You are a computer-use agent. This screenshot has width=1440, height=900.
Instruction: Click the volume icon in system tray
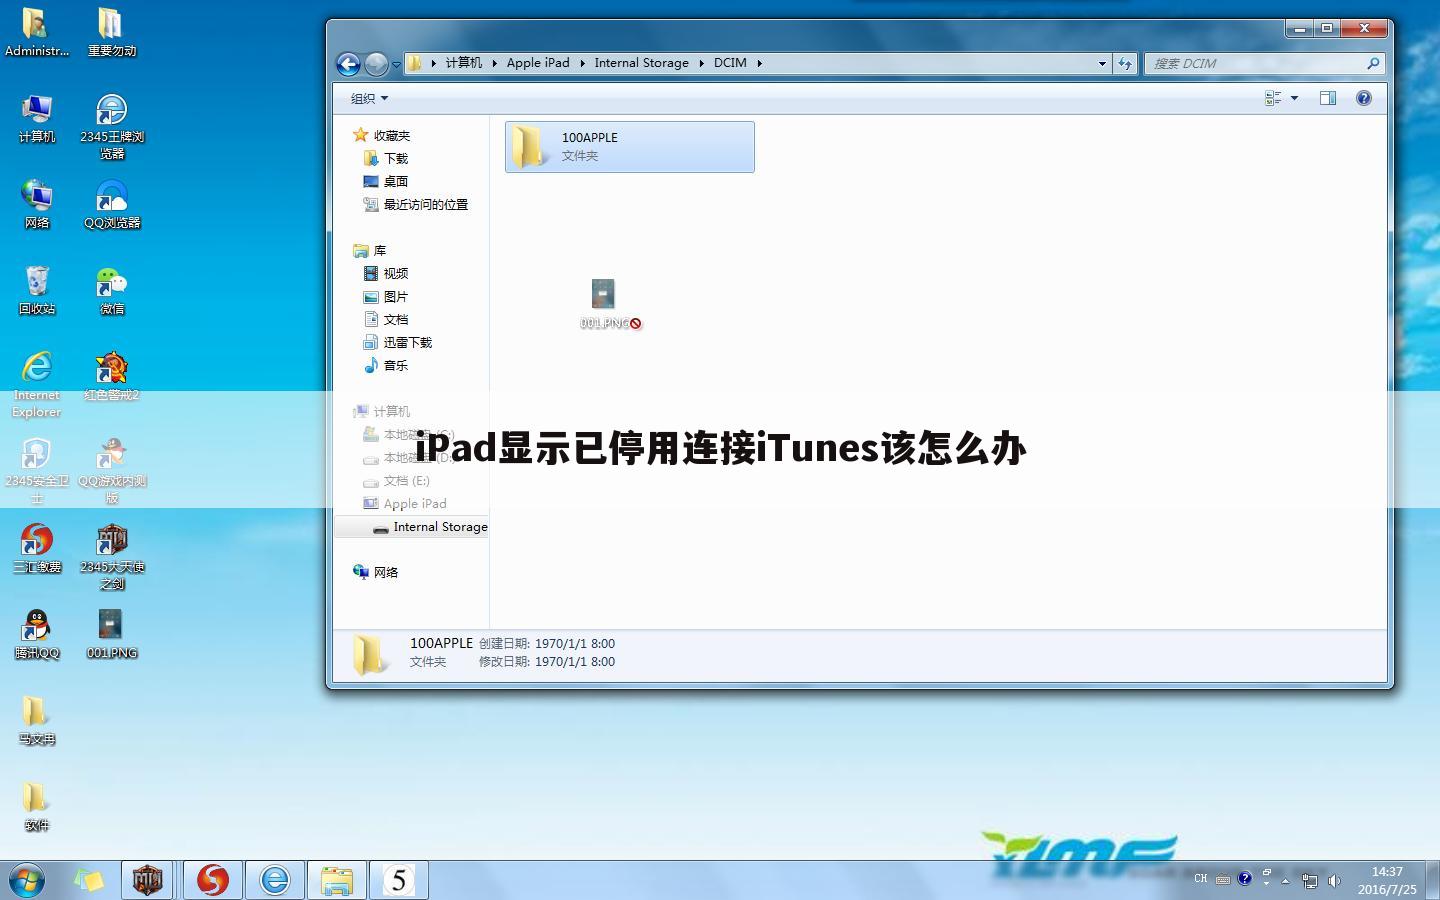(x=1335, y=881)
